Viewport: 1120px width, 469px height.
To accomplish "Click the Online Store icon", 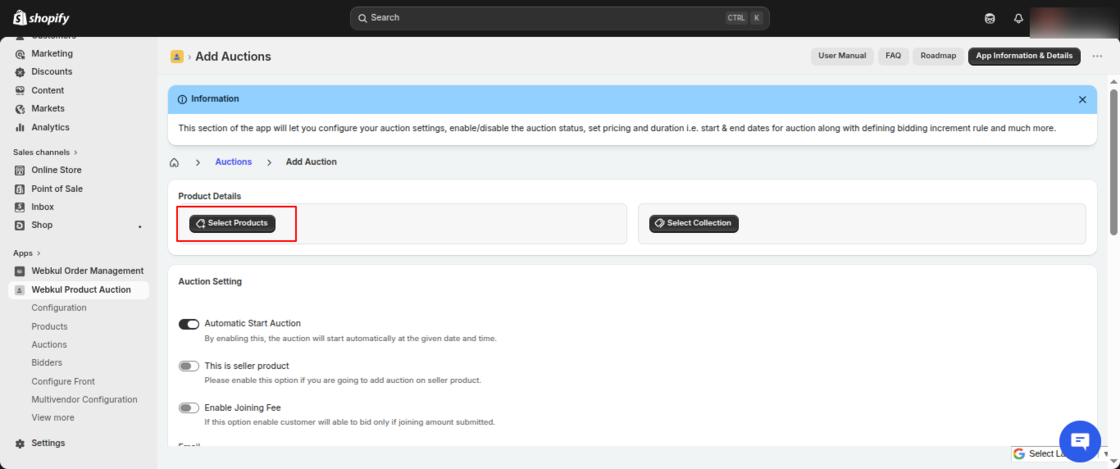I will point(19,171).
